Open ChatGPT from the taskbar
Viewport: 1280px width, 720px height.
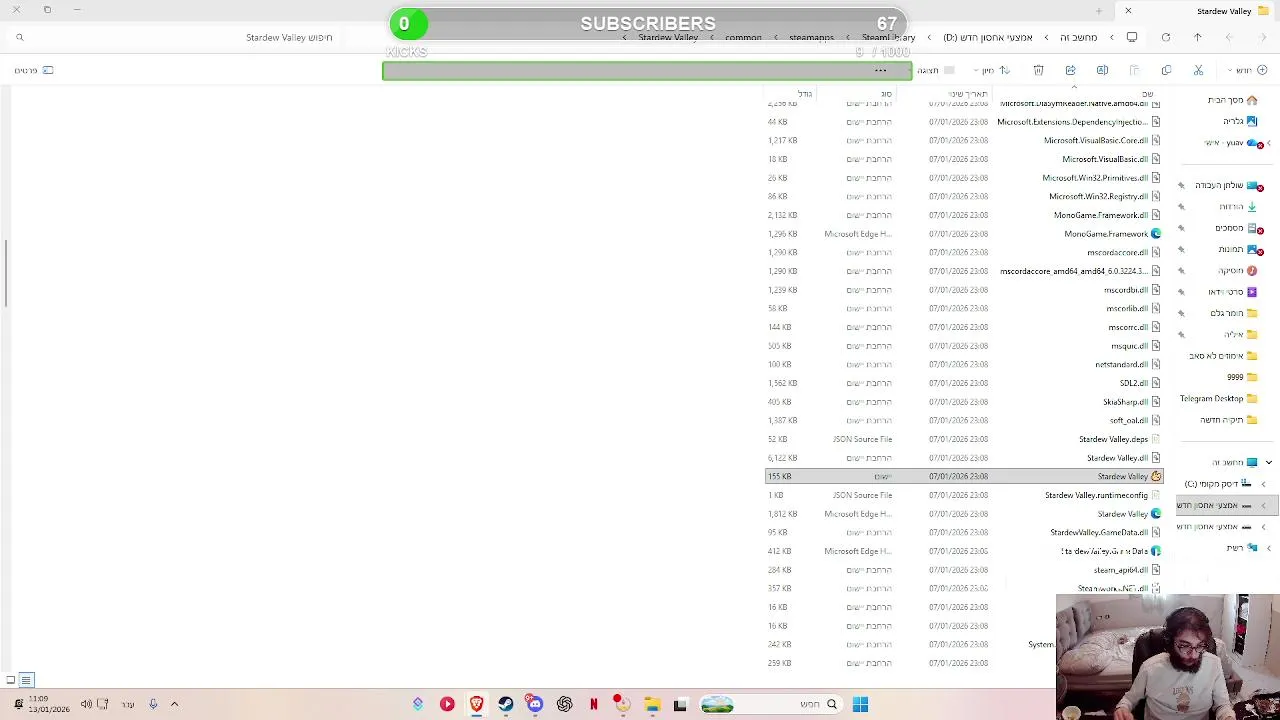click(x=564, y=705)
